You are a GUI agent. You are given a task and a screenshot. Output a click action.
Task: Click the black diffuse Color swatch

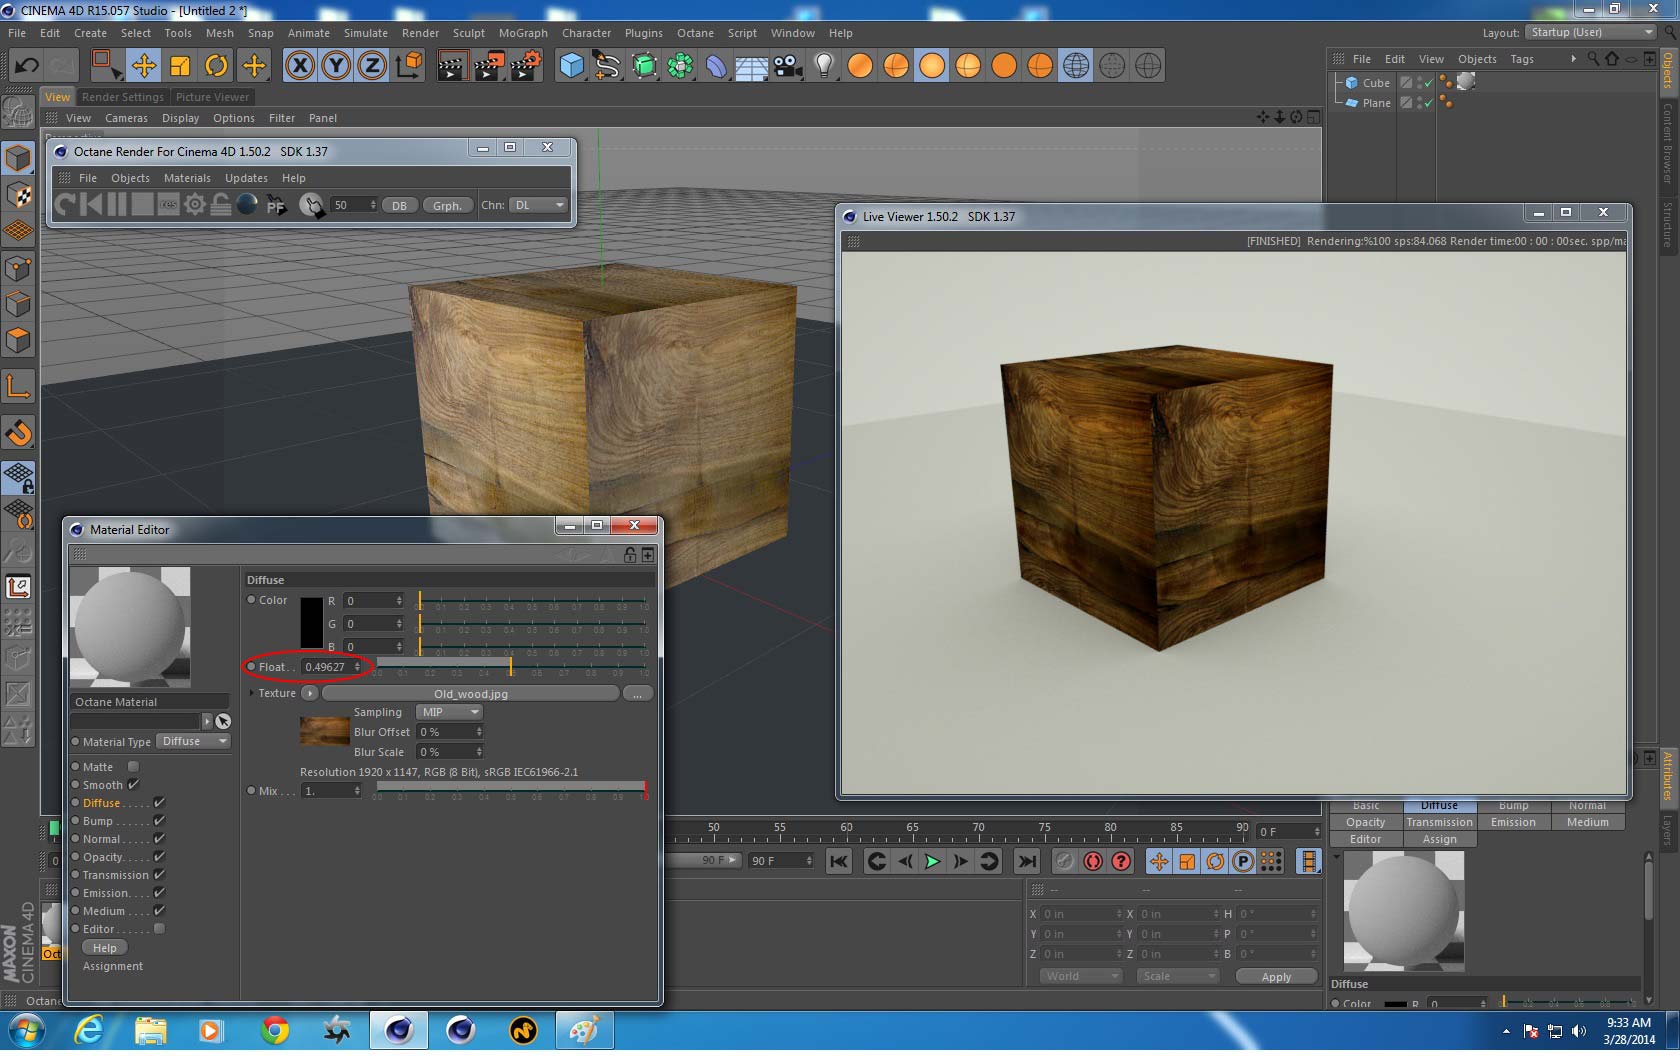(x=311, y=623)
